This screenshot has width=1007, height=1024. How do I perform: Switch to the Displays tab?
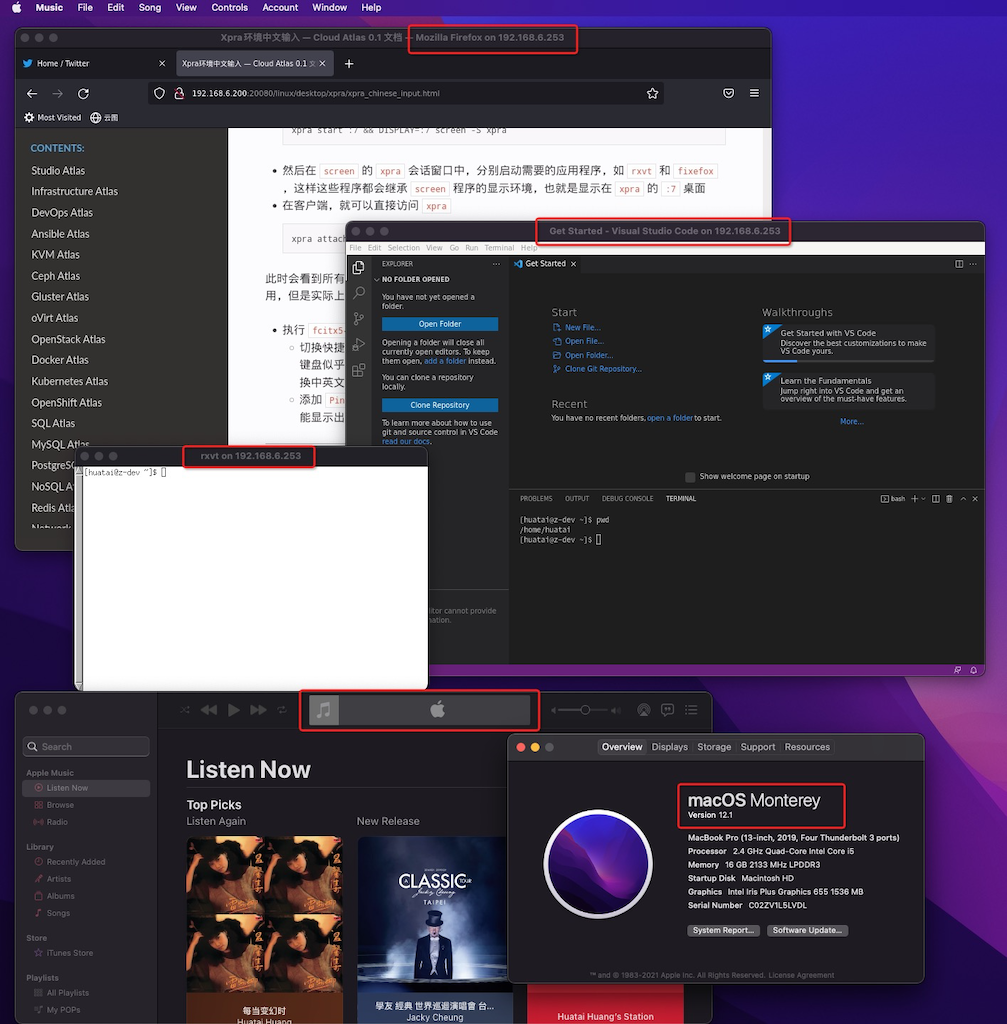tap(669, 747)
